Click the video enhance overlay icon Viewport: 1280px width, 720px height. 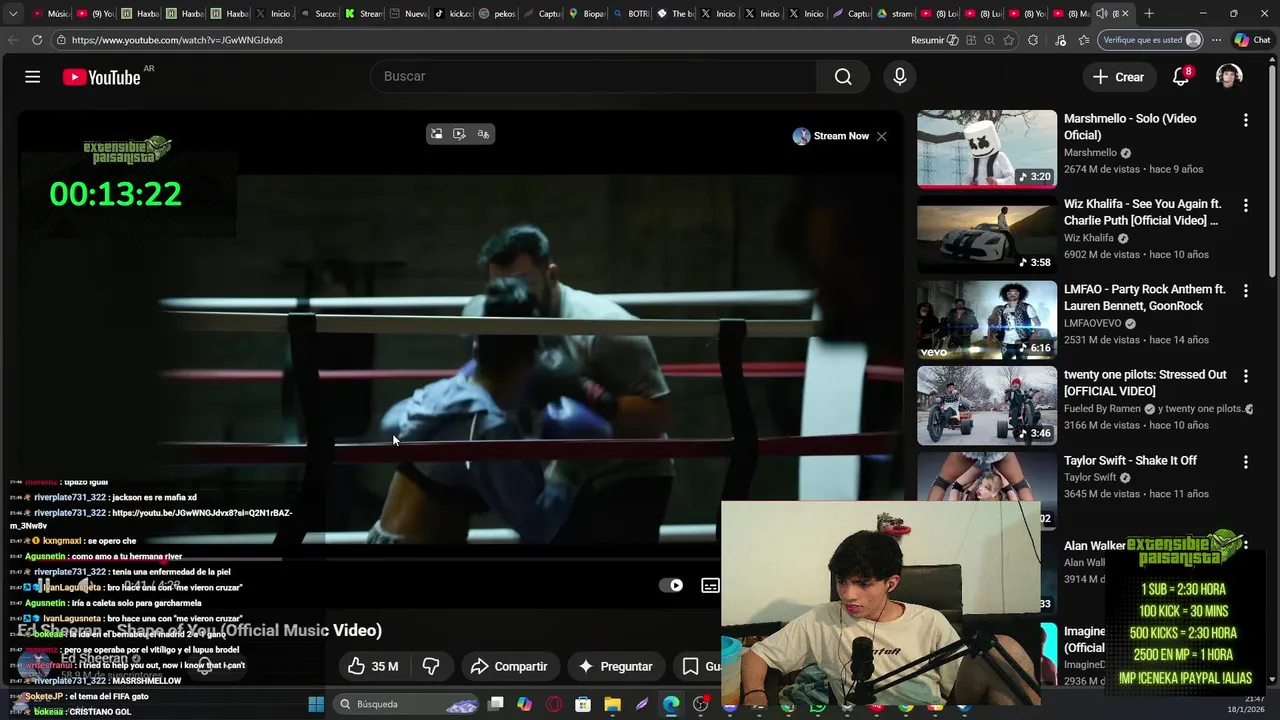tap(459, 134)
